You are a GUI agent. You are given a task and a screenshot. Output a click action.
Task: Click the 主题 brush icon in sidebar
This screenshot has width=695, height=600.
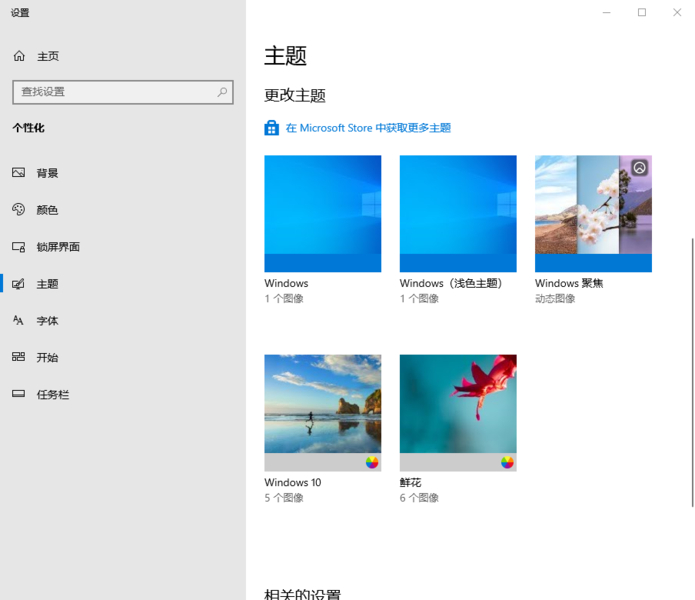pos(19,284)
